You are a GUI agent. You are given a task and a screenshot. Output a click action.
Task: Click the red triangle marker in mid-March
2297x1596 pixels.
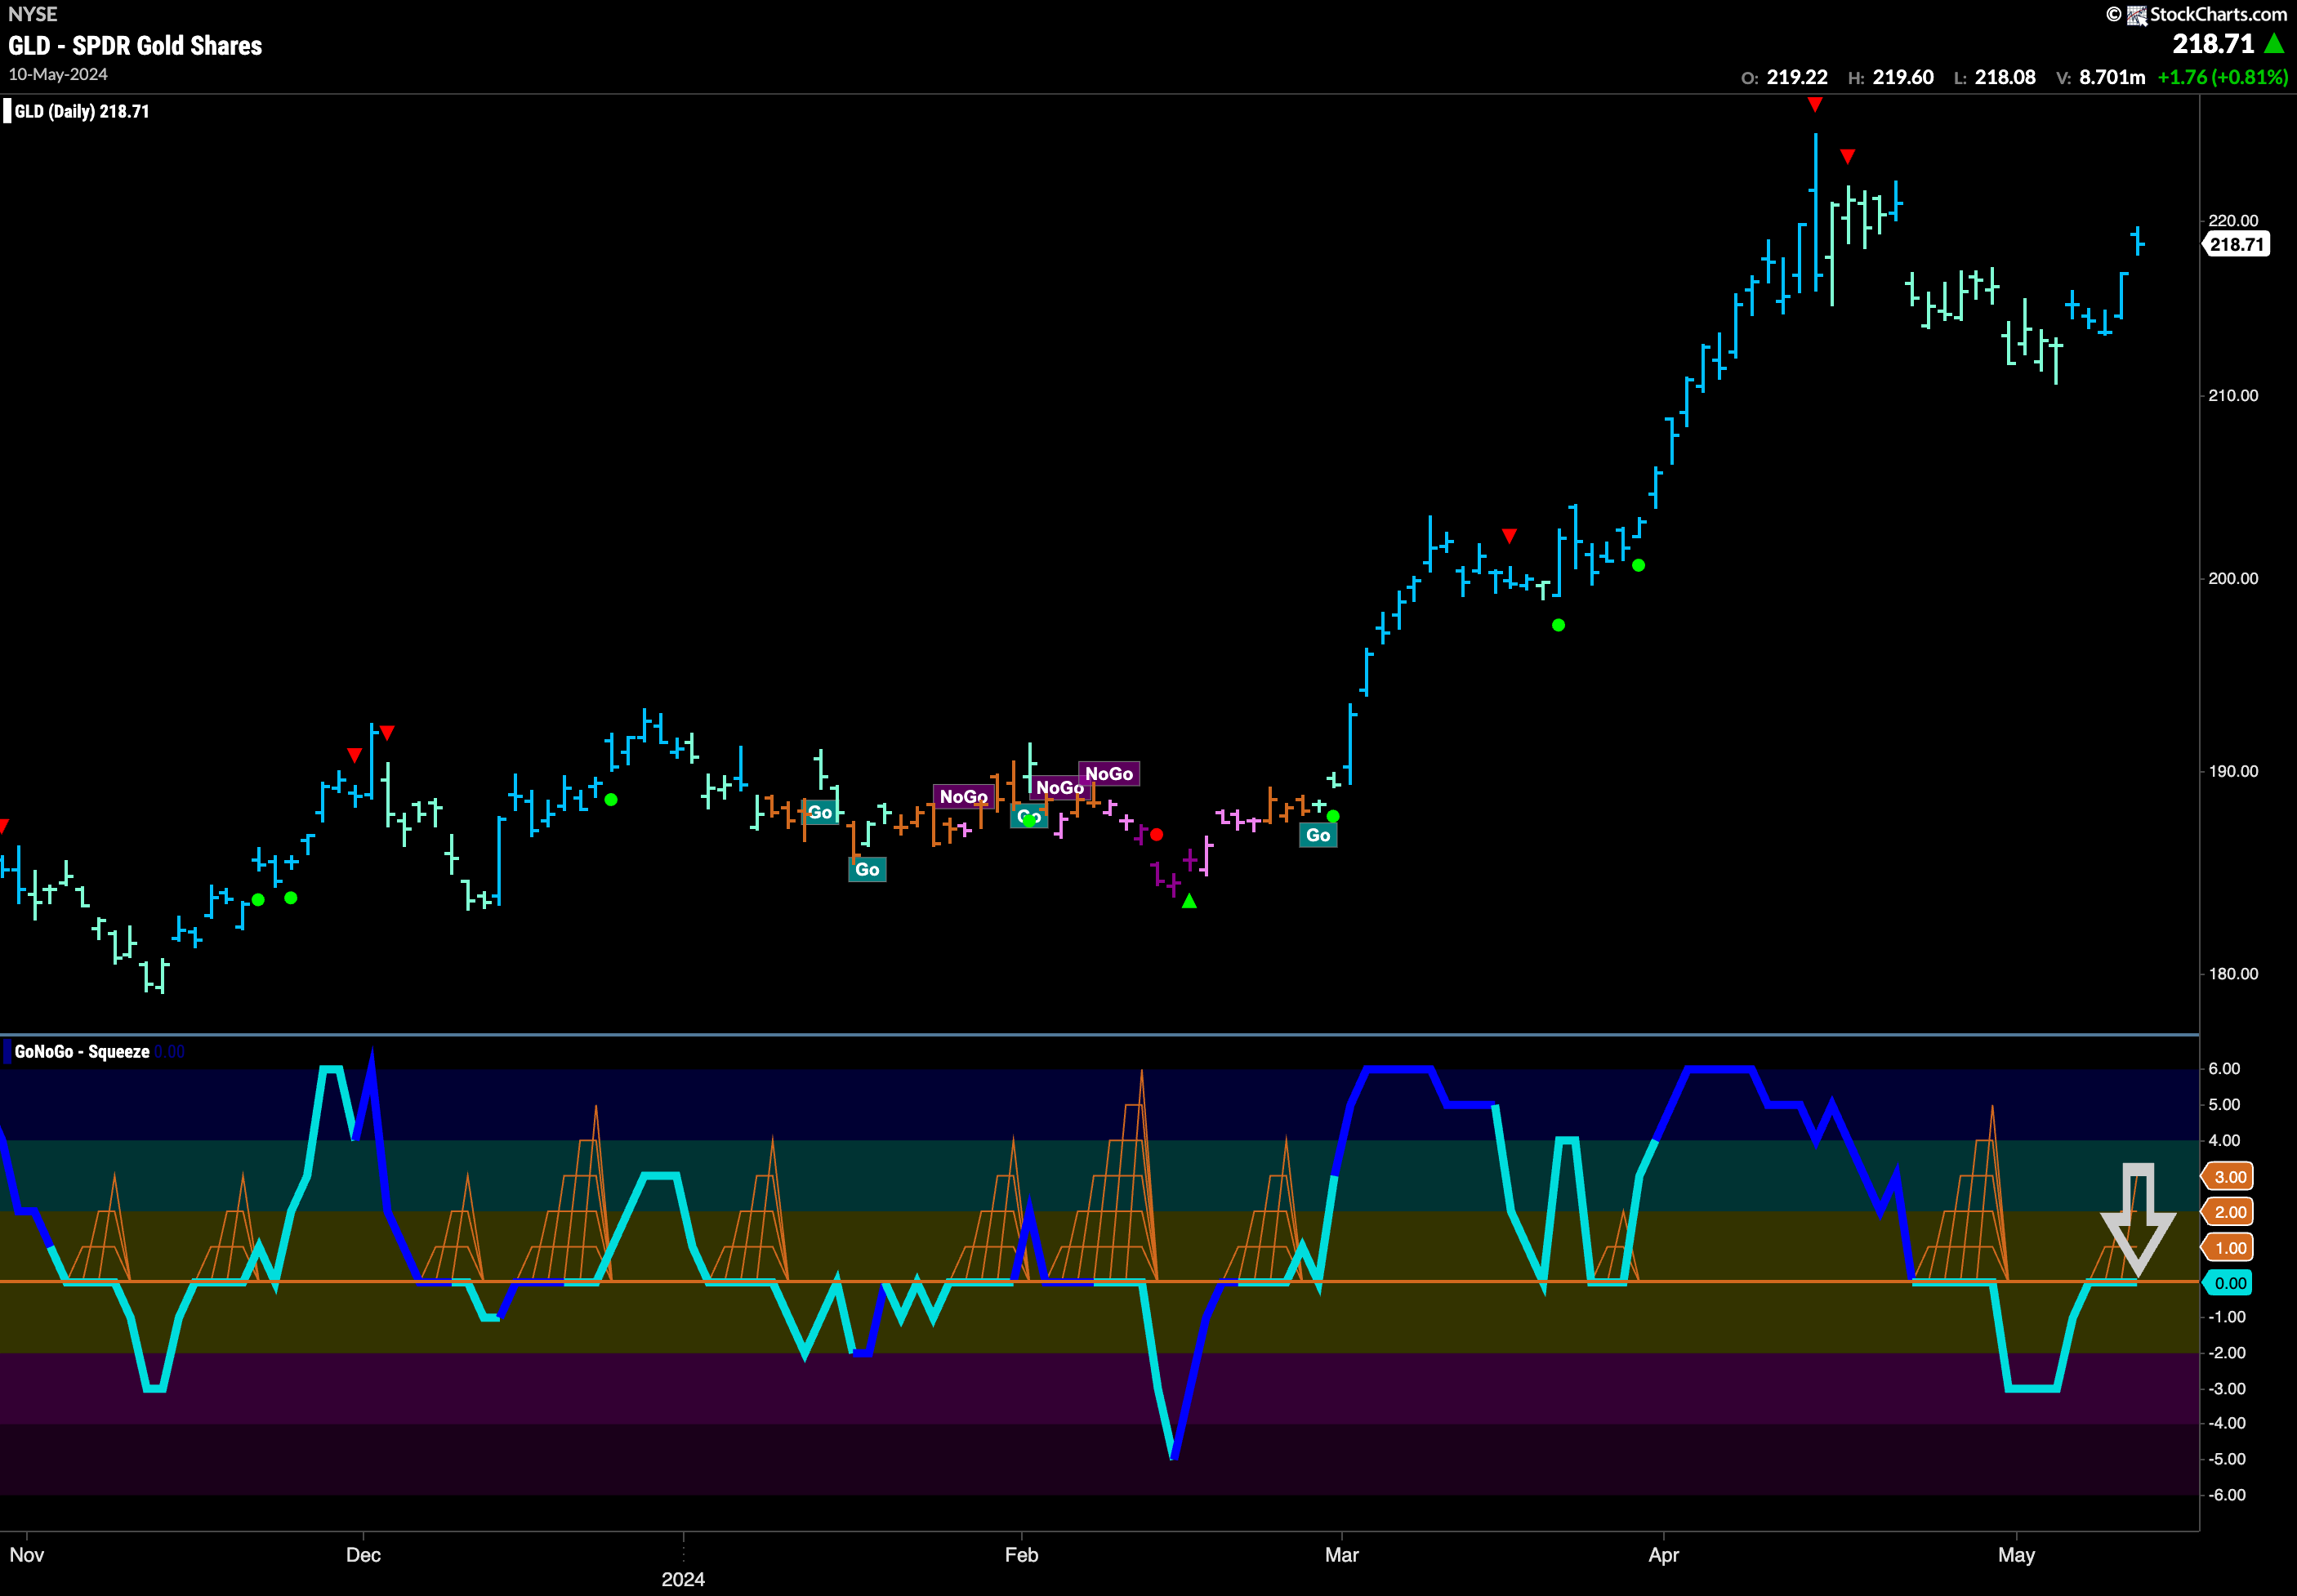click(x=1509, y=536)
